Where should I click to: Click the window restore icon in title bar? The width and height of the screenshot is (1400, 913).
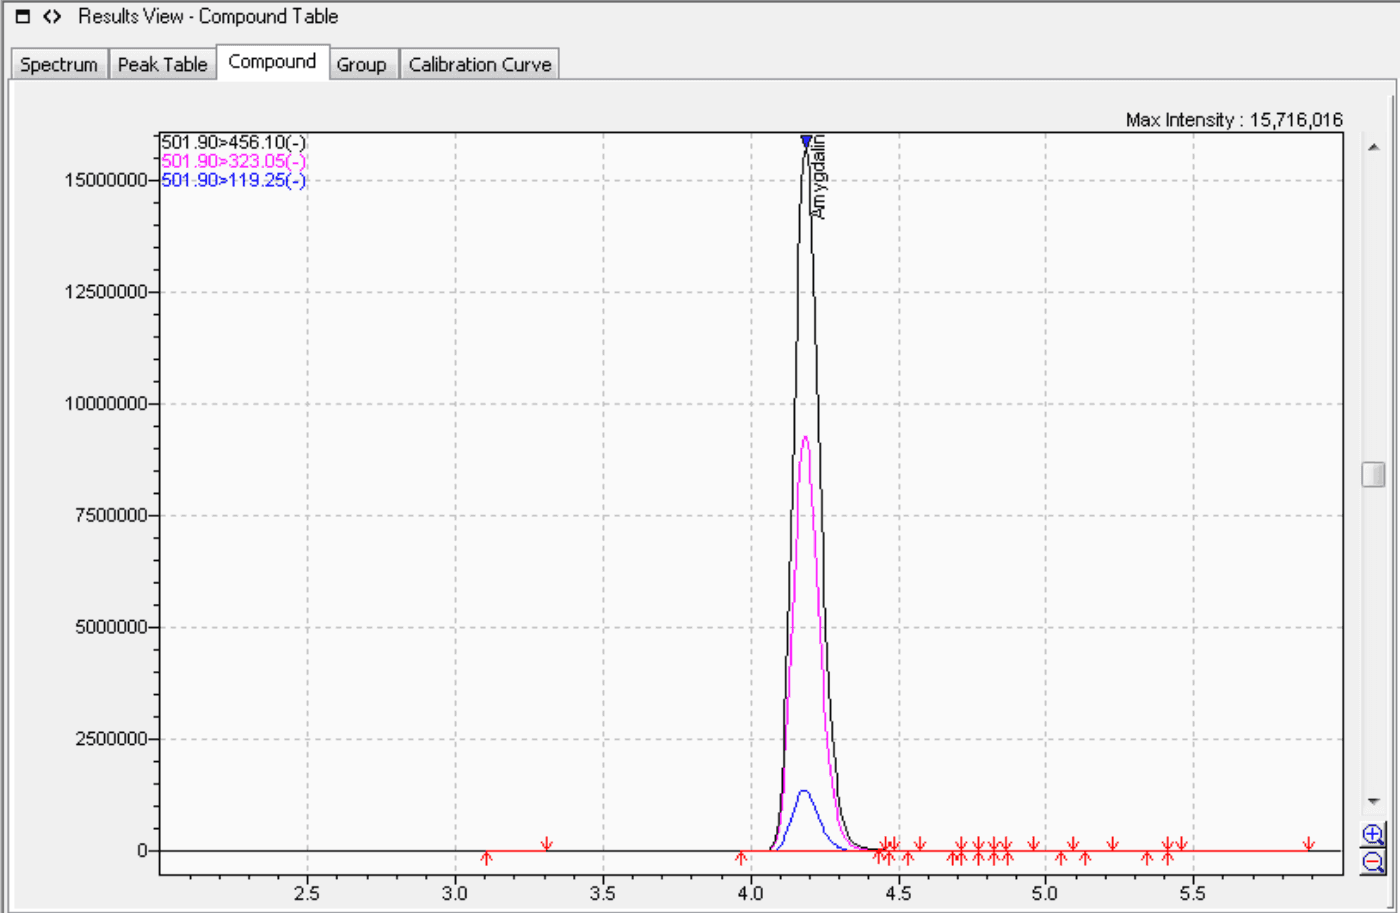23,17
